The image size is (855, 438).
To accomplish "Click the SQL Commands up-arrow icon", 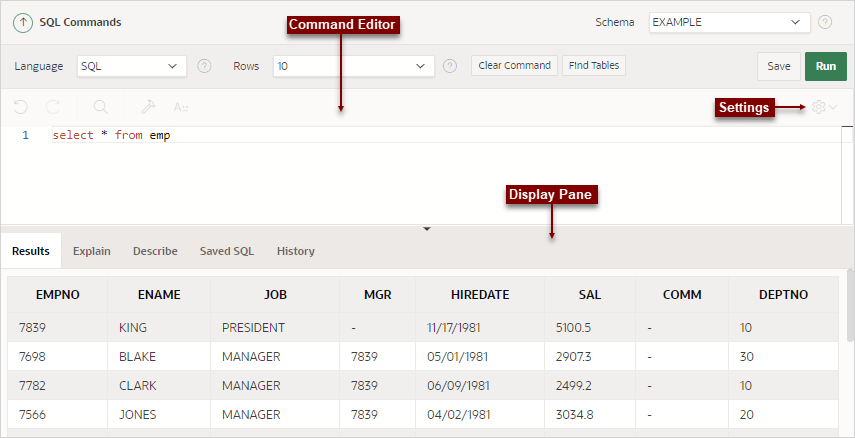I will [23, 22].
